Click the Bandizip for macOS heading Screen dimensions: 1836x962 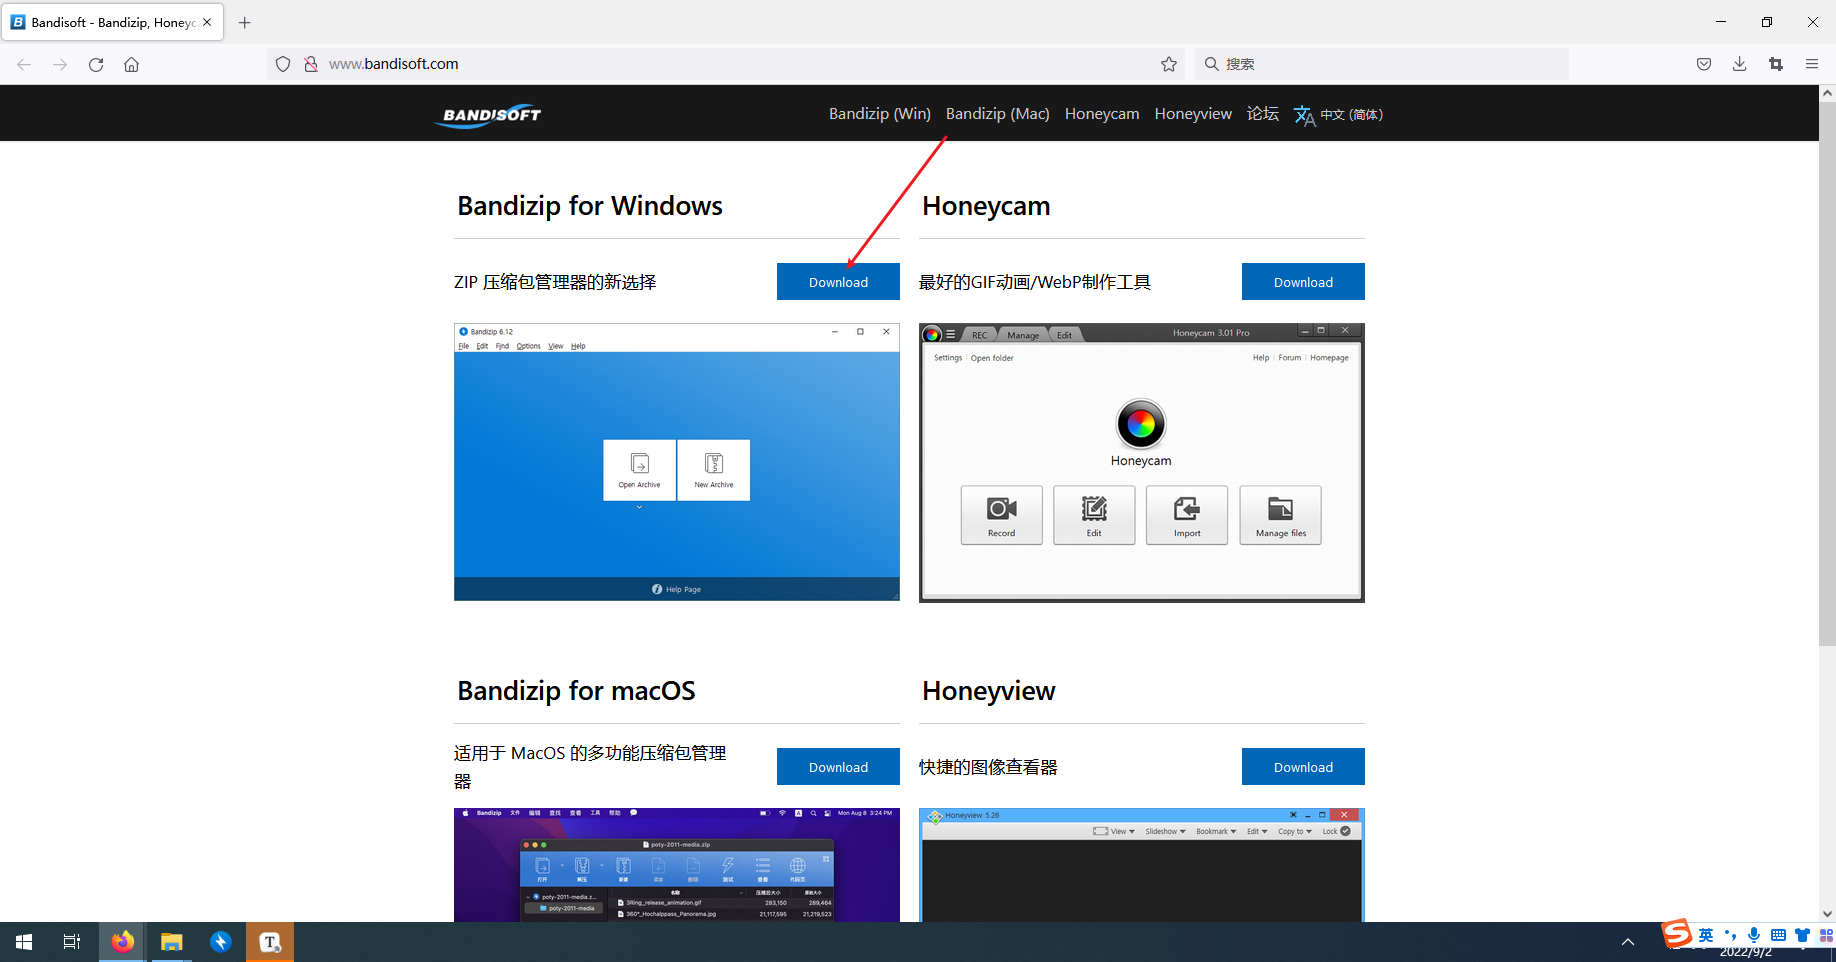tap(576, 691)
